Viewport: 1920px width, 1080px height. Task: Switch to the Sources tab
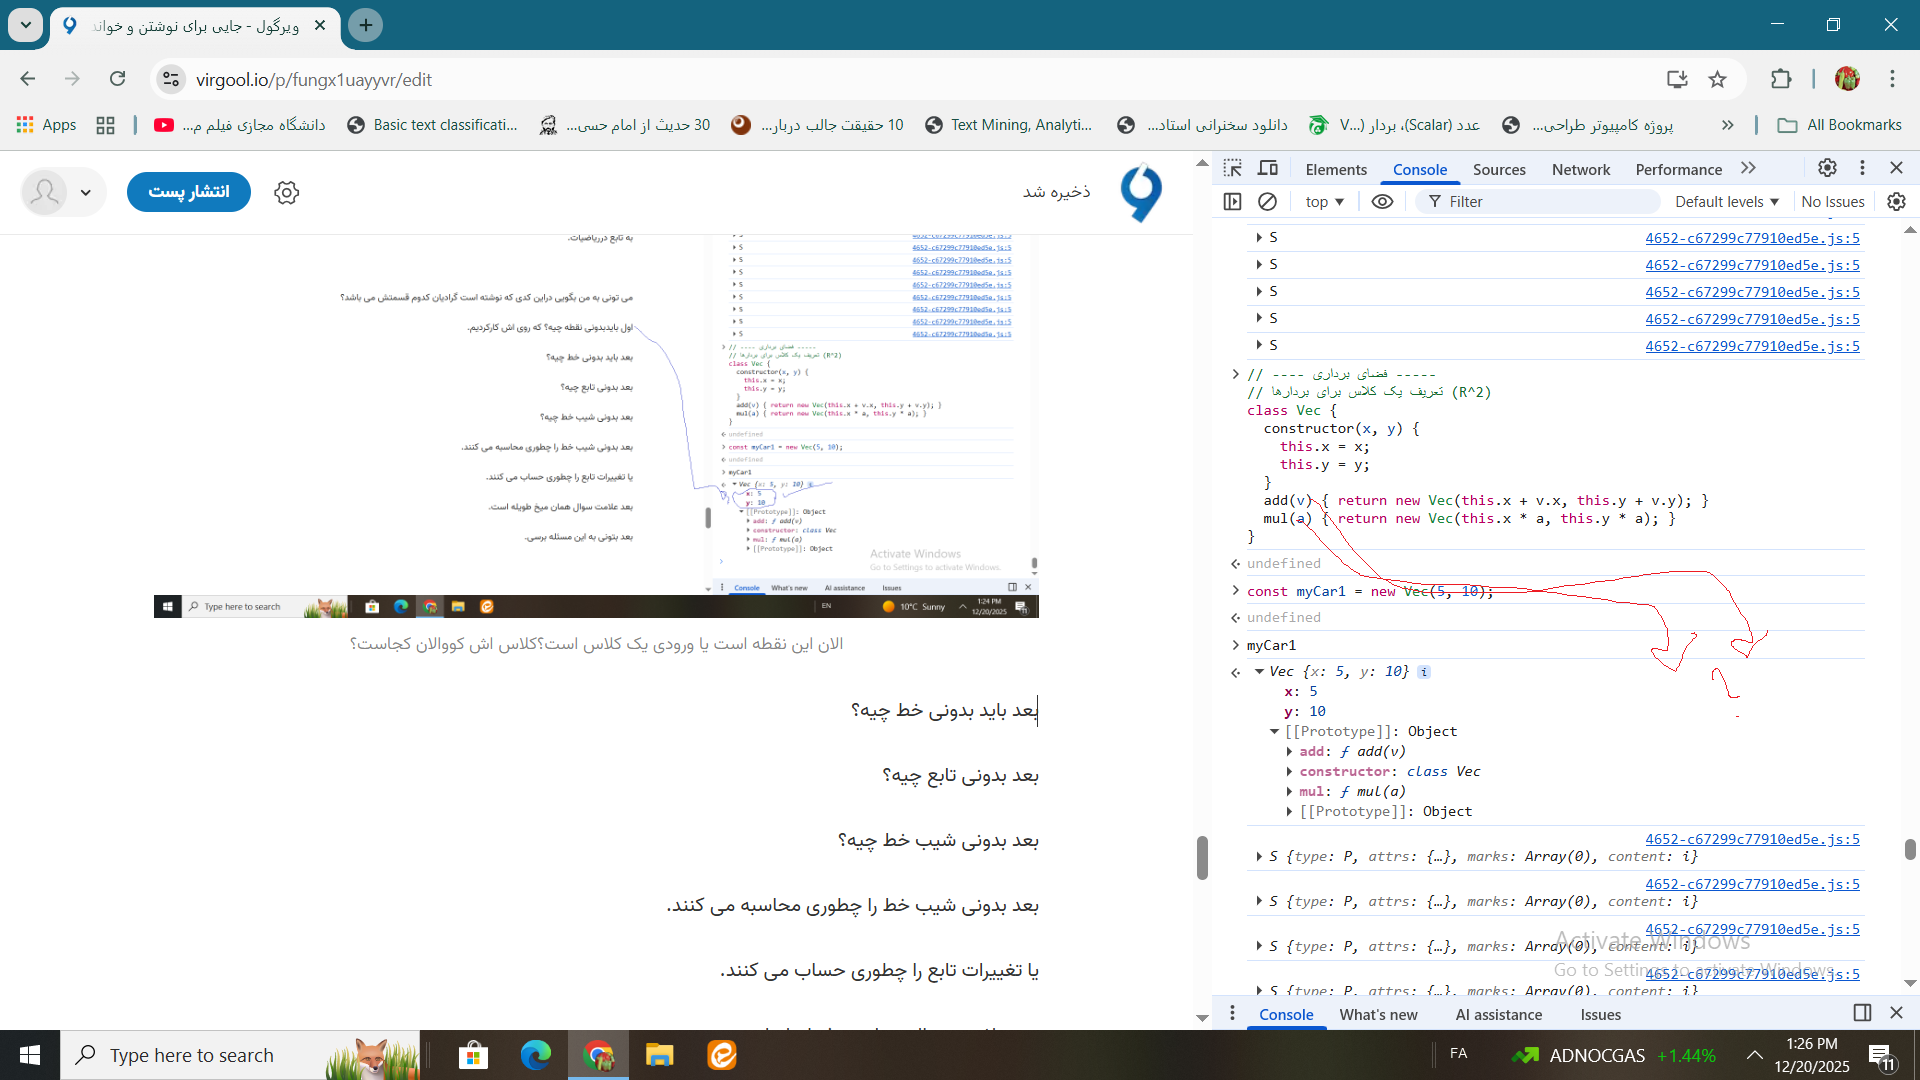coord(1499,169)
